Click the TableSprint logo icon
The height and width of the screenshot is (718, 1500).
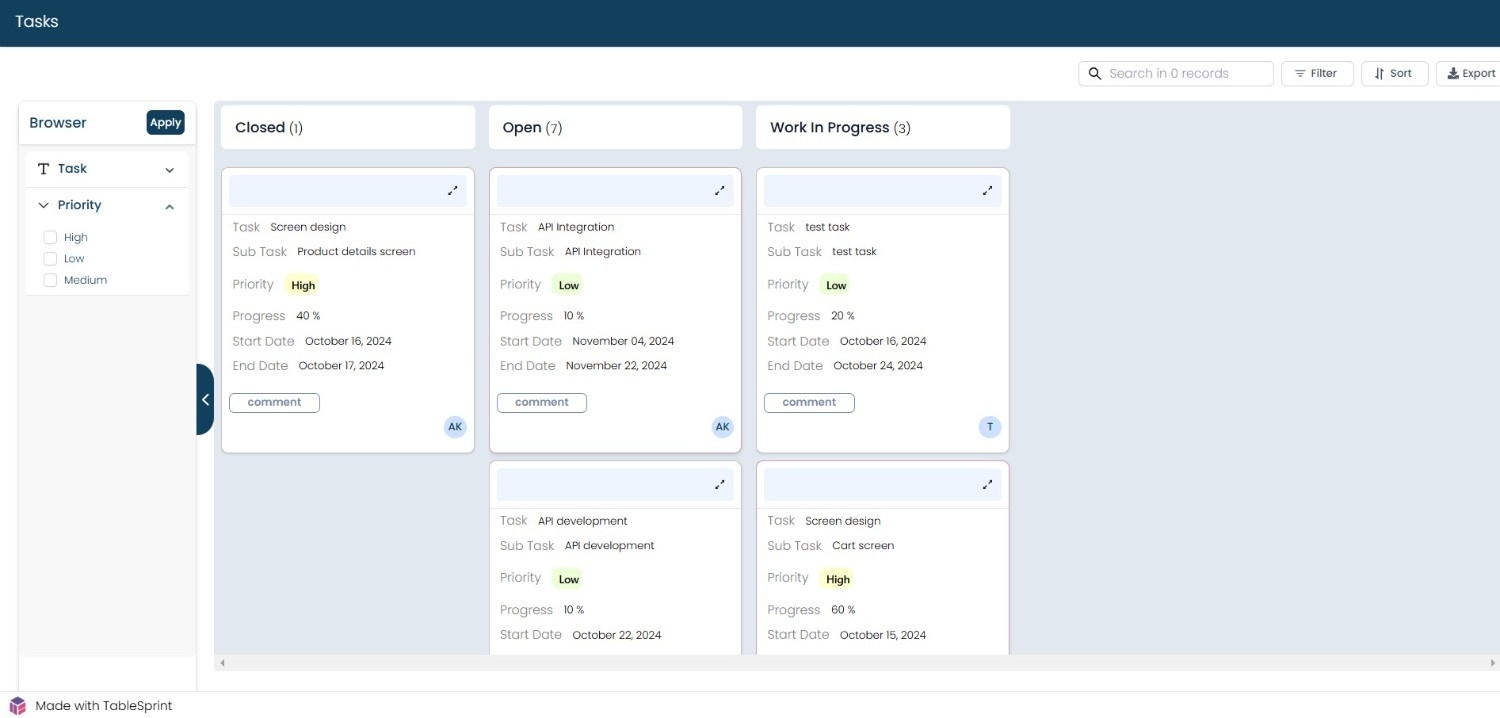17,705
